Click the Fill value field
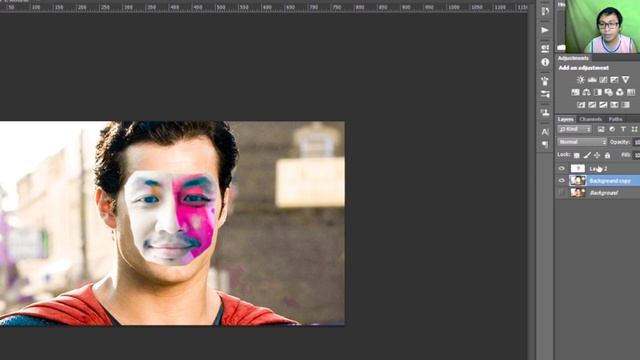640x360 pixels. click(x=636, y=155)
